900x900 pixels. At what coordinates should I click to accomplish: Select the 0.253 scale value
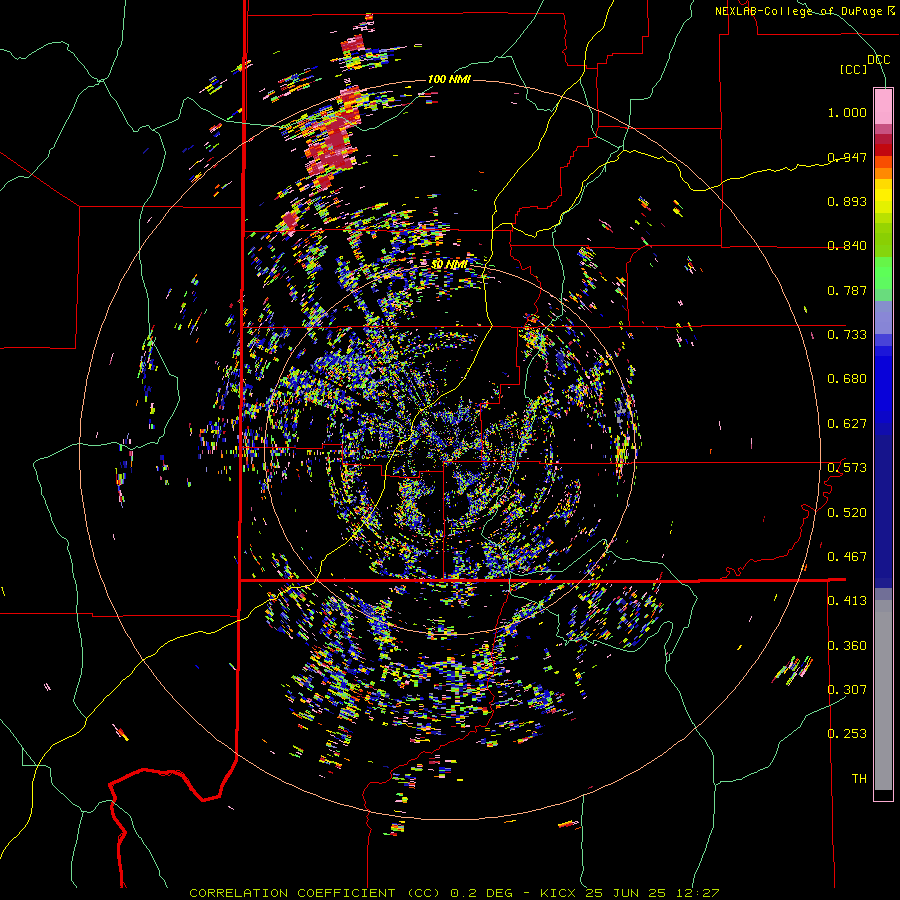(x=847, y=734)
